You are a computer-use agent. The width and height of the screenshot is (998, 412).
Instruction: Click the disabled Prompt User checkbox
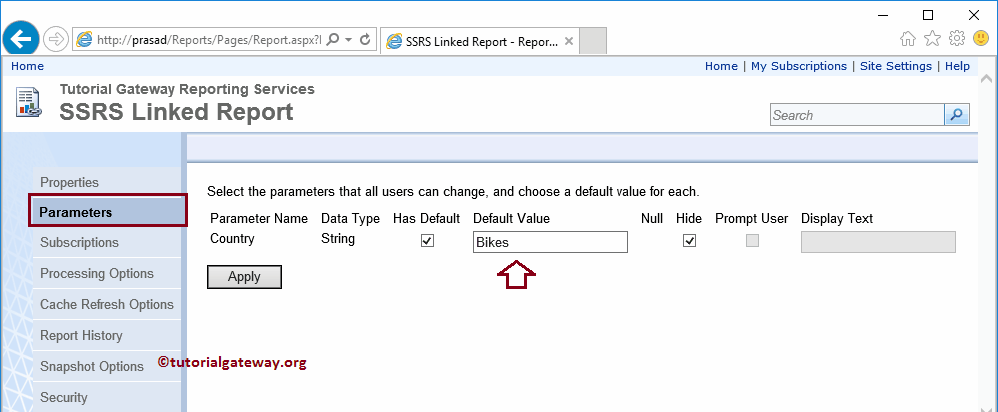752,241
